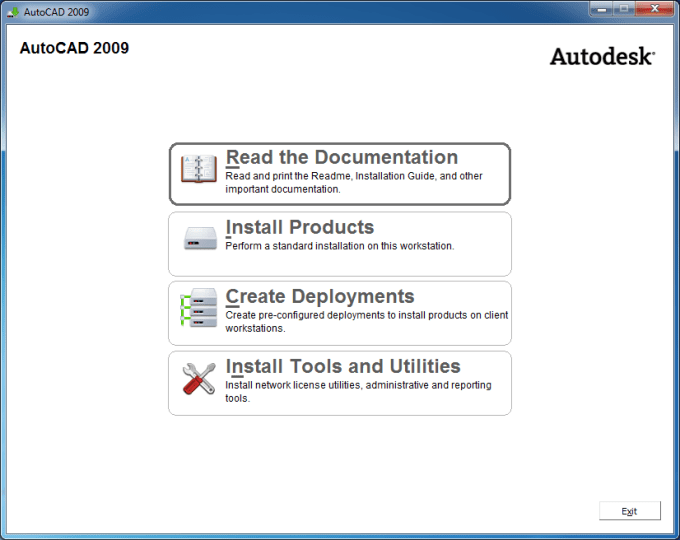Click the wrench and screwdriver tools icon
This screenshot has width=680, height=540.
coord(199,379)
